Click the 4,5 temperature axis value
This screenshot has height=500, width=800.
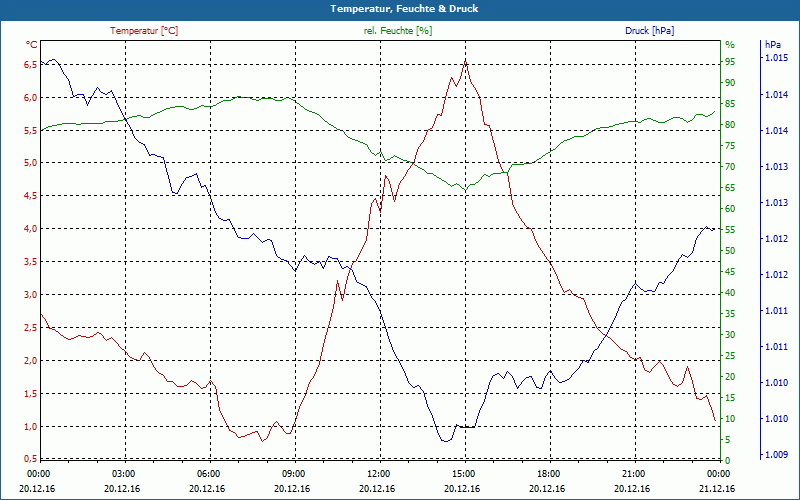(x=32, y=196)
